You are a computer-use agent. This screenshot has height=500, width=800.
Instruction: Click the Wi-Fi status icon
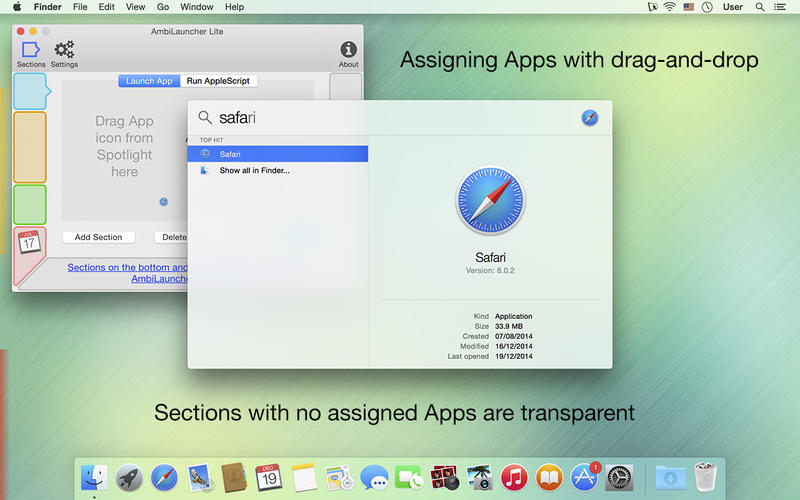point(669,7)
